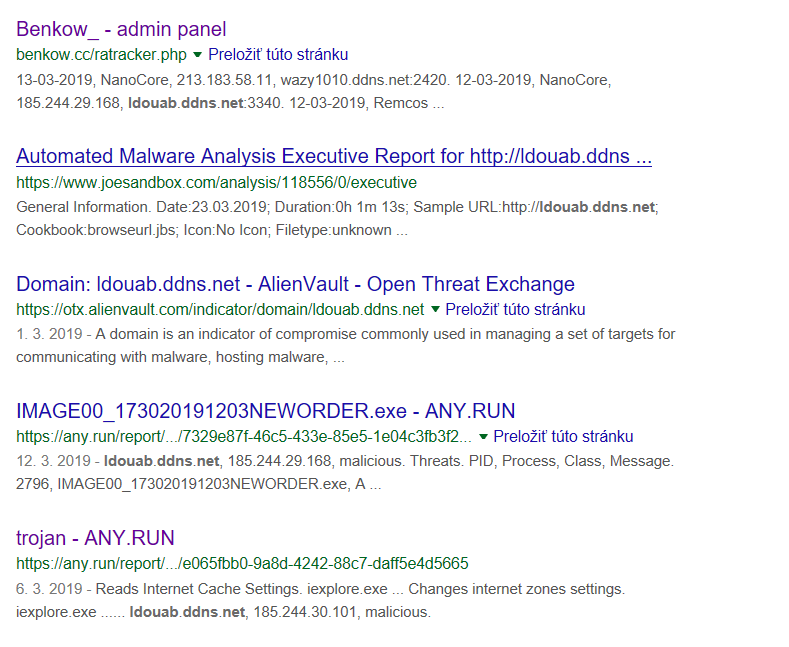Click any.run report URL ending daff5e4d5665

tap(242, 563)
